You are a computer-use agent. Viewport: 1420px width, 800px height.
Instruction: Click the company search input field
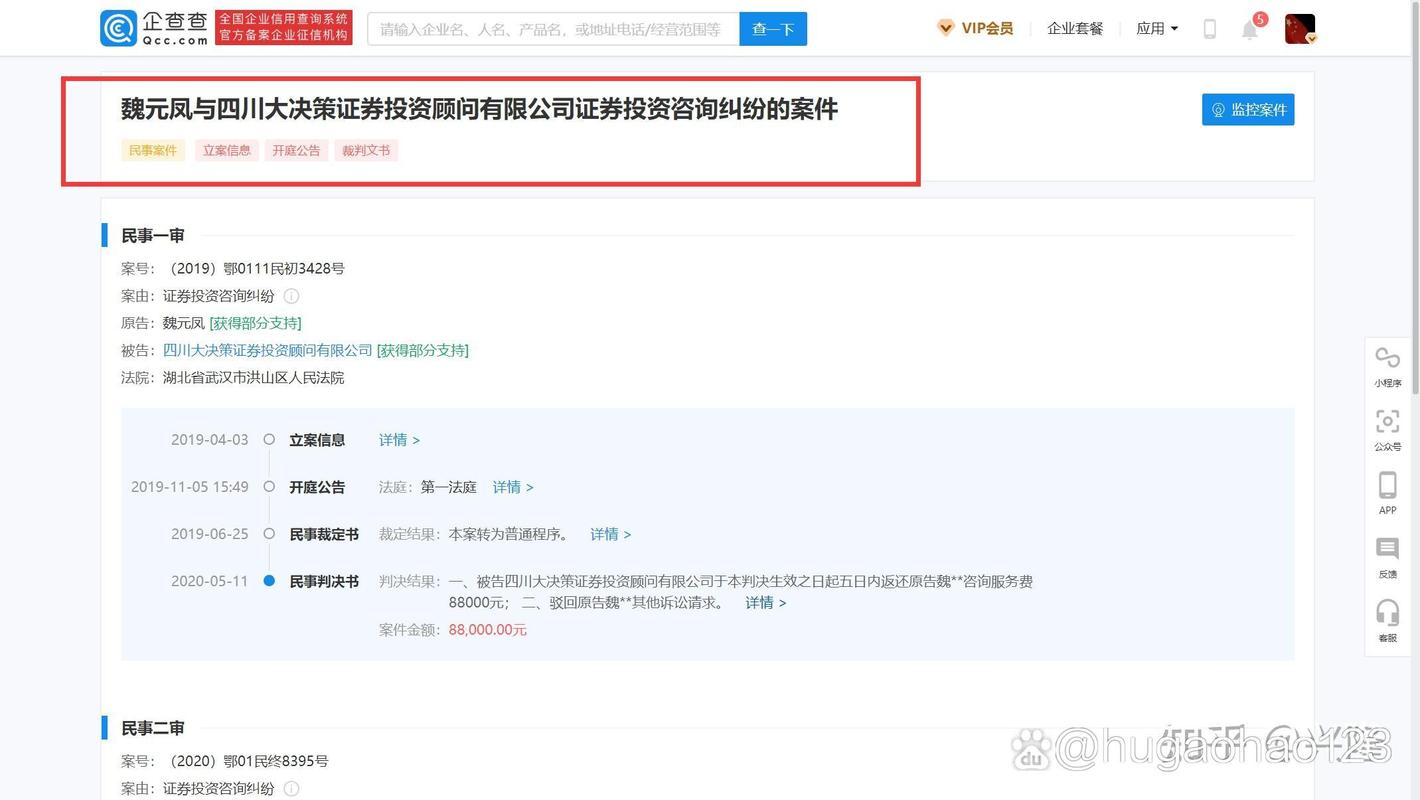553,29
